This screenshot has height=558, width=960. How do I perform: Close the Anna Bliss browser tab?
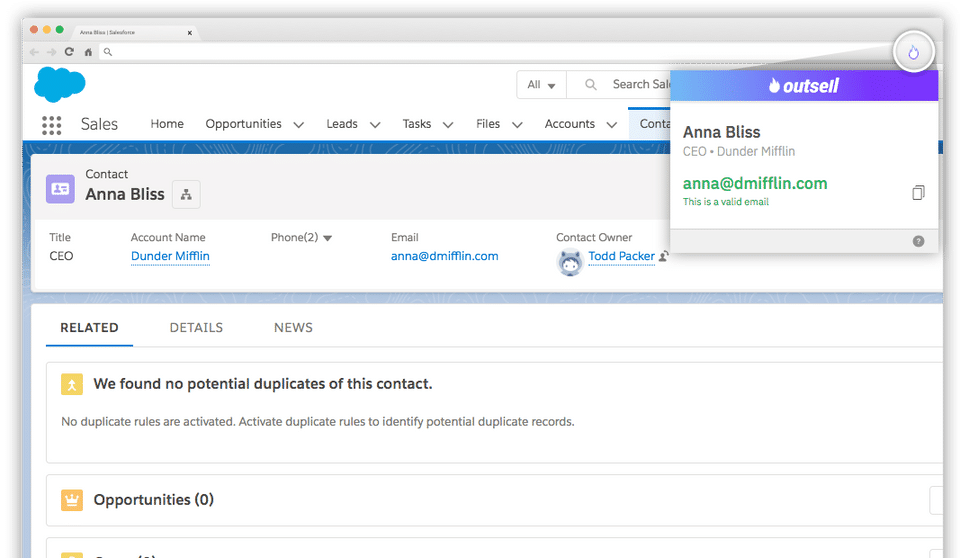[x=190, y=33]
